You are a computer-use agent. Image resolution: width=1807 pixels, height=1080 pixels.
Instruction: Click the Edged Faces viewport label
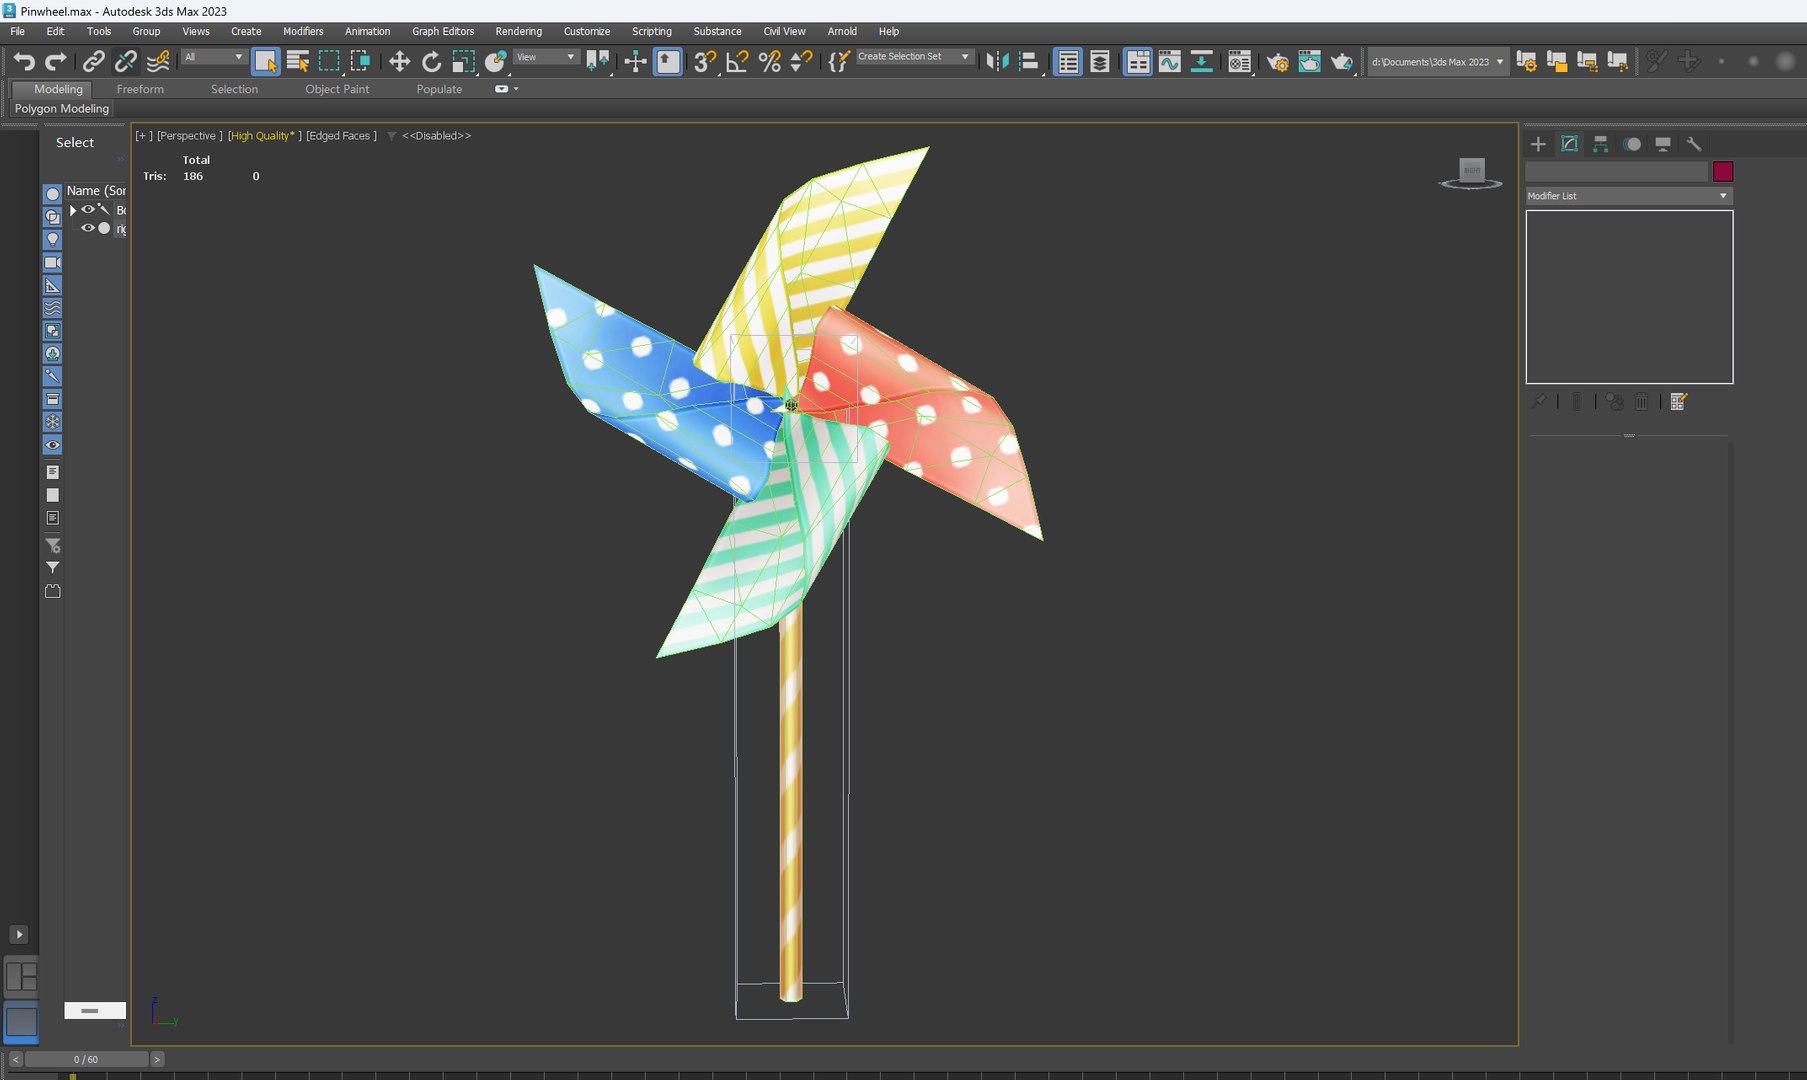340,136
